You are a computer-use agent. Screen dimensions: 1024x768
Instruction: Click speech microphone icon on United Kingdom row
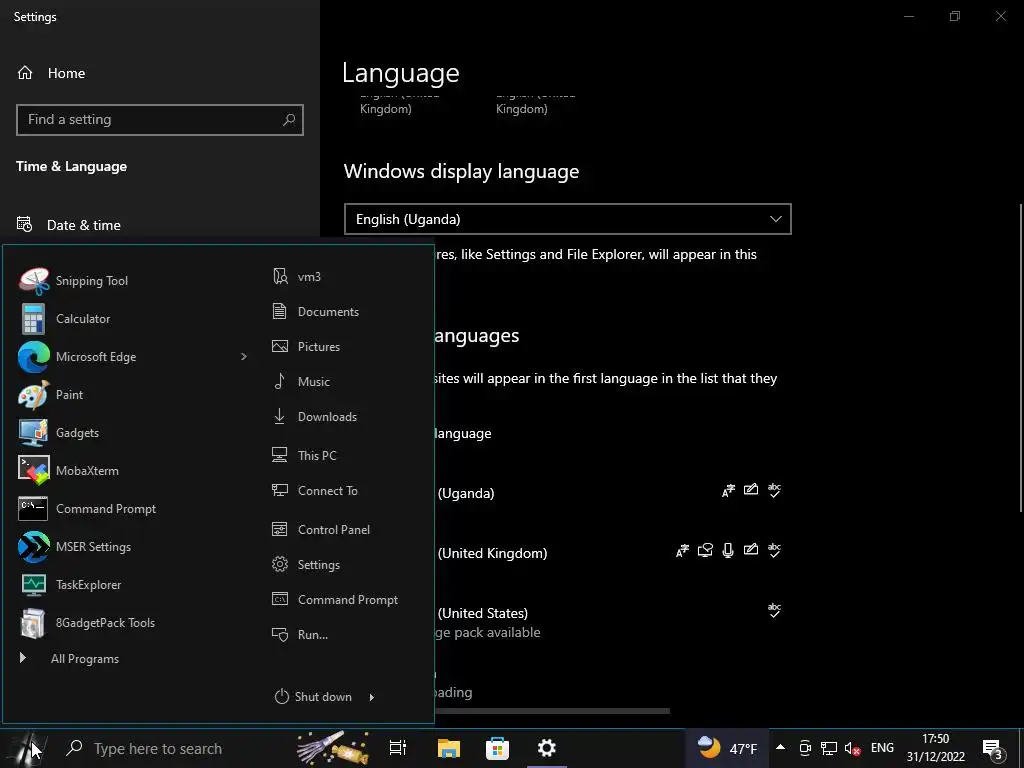pos(728,551)
